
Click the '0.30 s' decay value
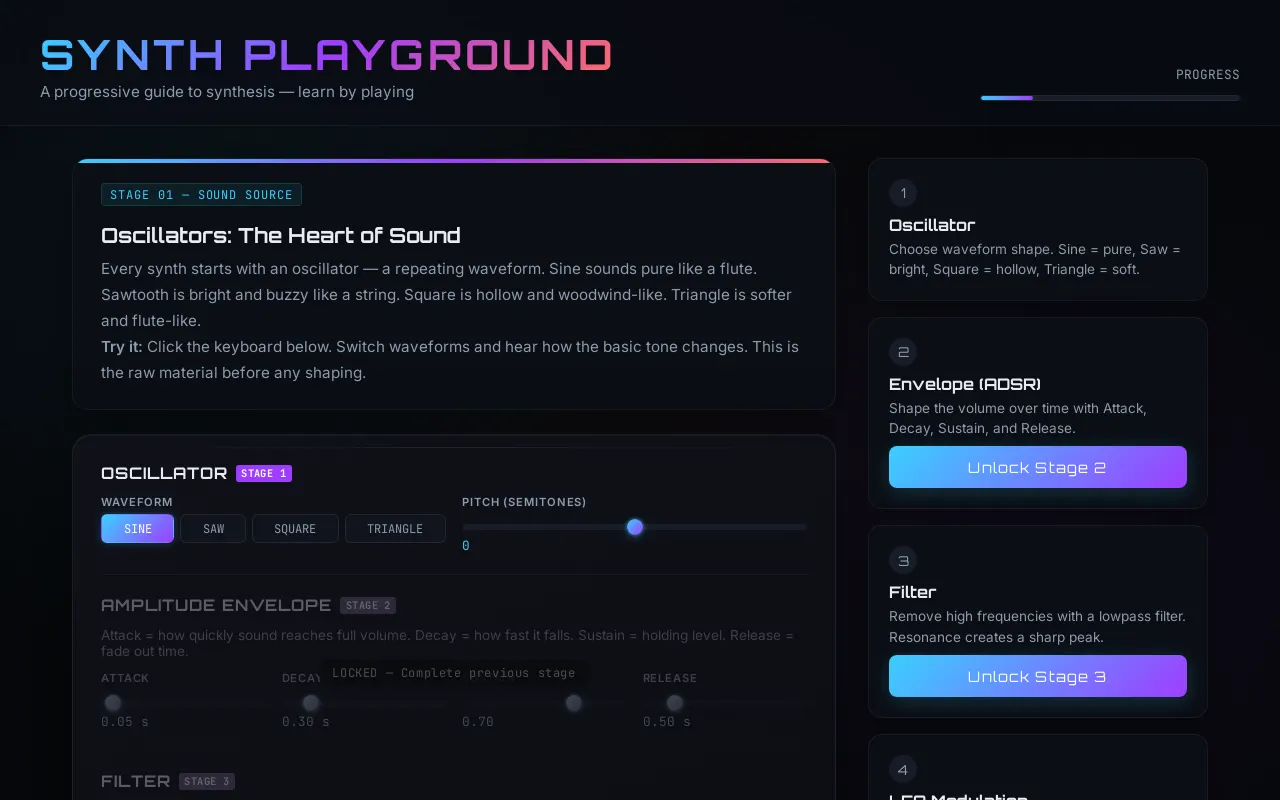point(306,721)
